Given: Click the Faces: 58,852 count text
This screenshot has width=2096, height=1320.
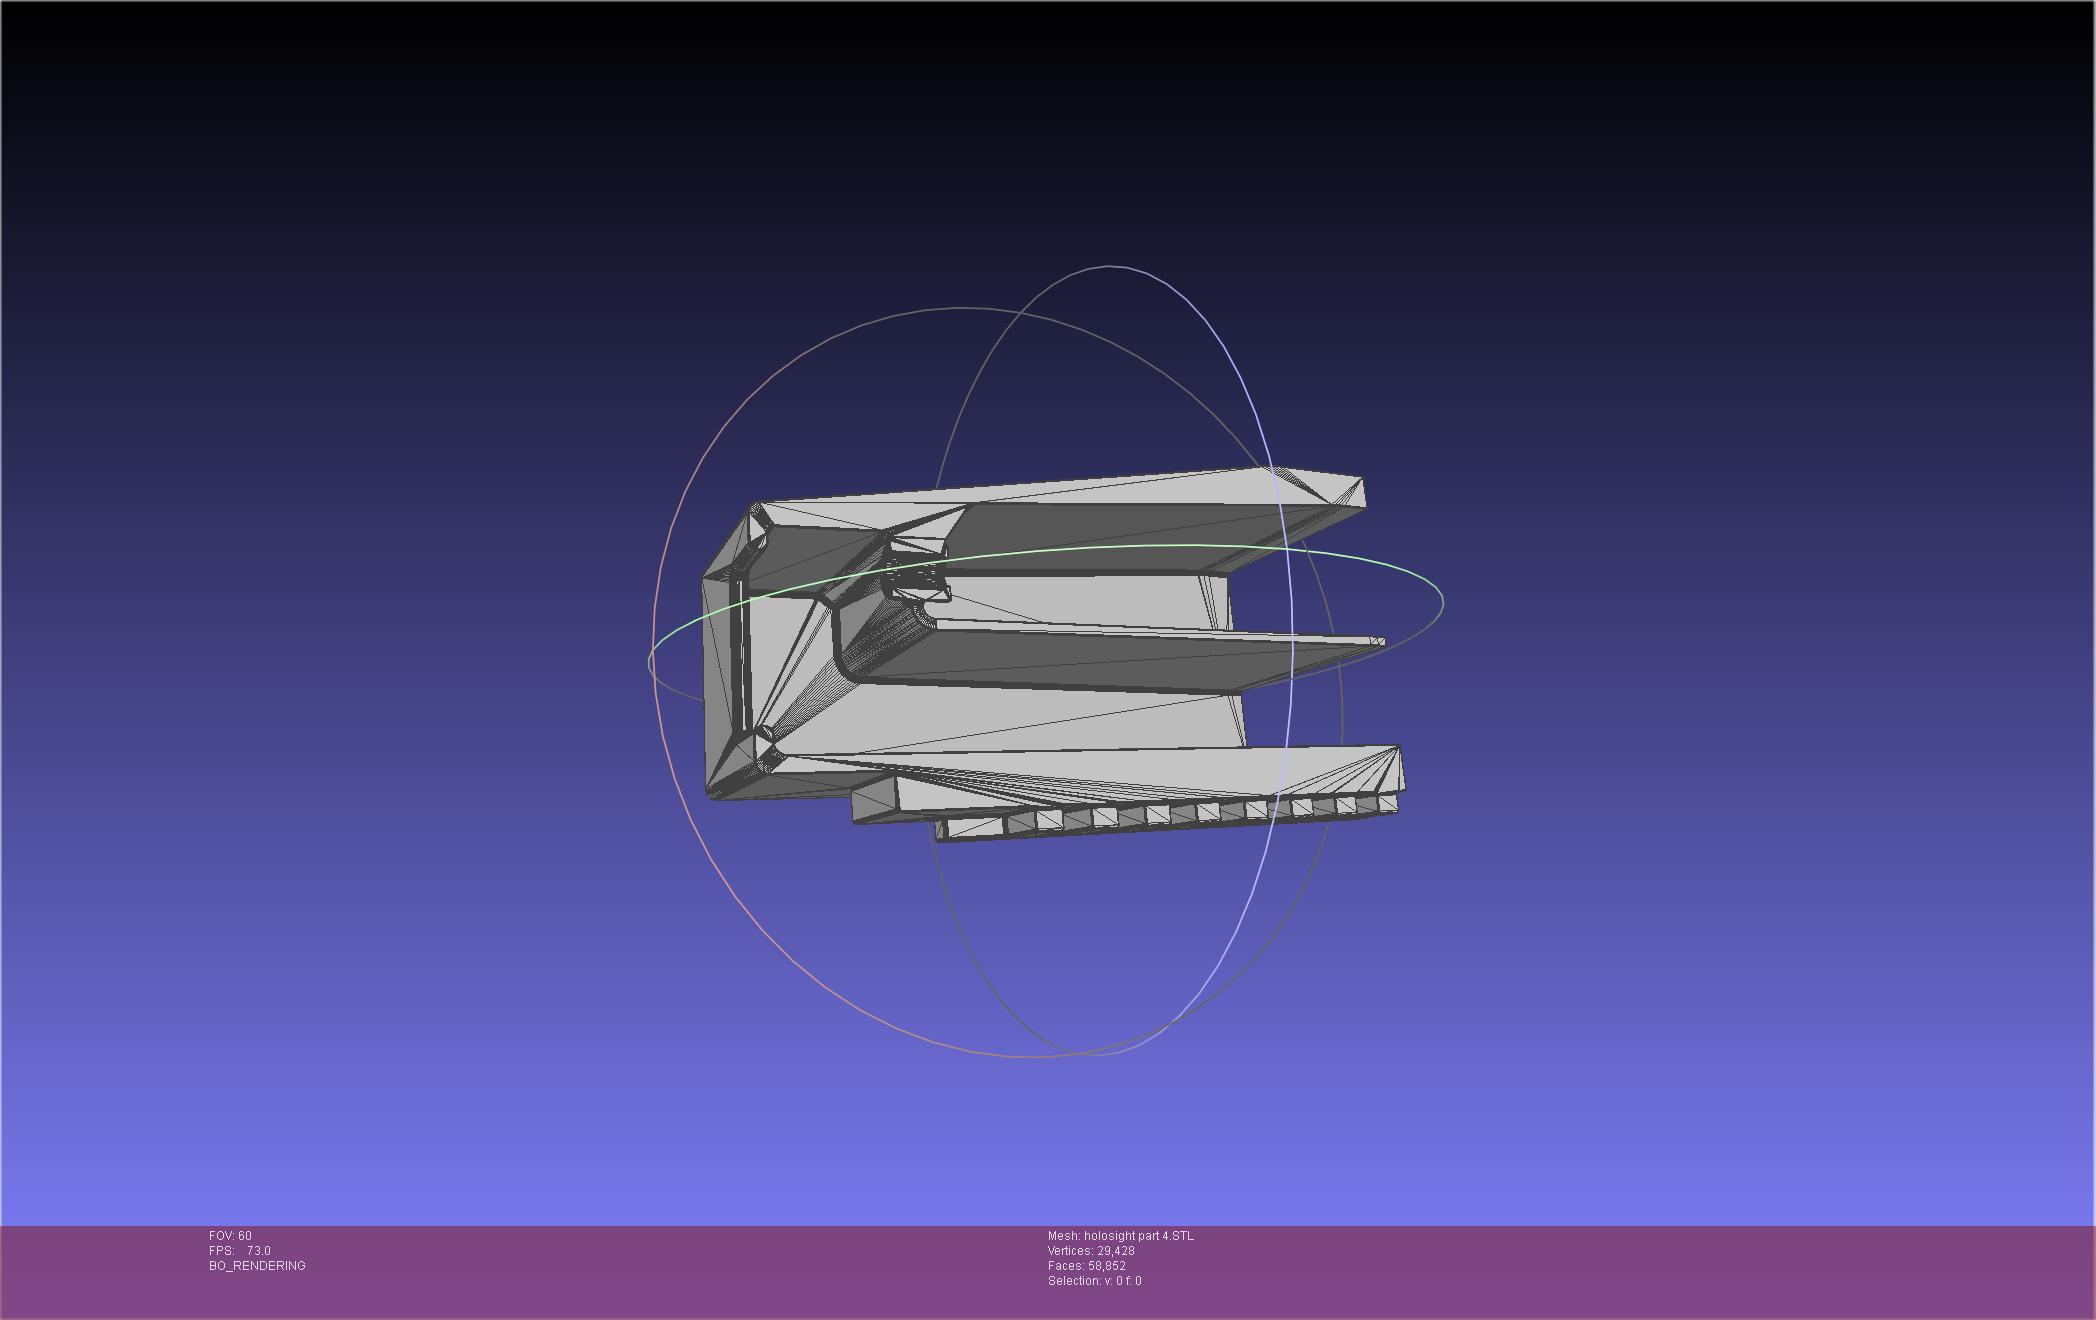Looking at the screenshot, I should (x=1087, y=1266).
